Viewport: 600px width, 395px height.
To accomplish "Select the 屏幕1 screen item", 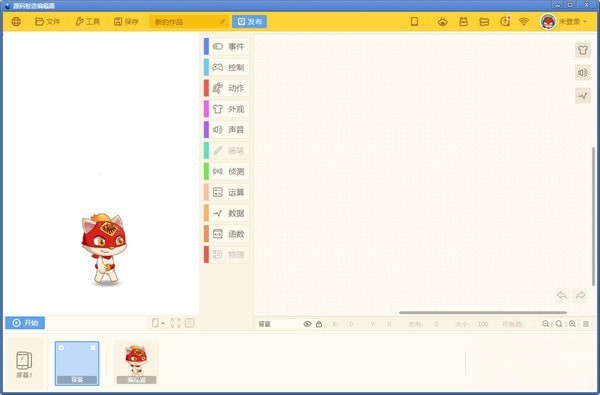I will (x=24, y=364).
